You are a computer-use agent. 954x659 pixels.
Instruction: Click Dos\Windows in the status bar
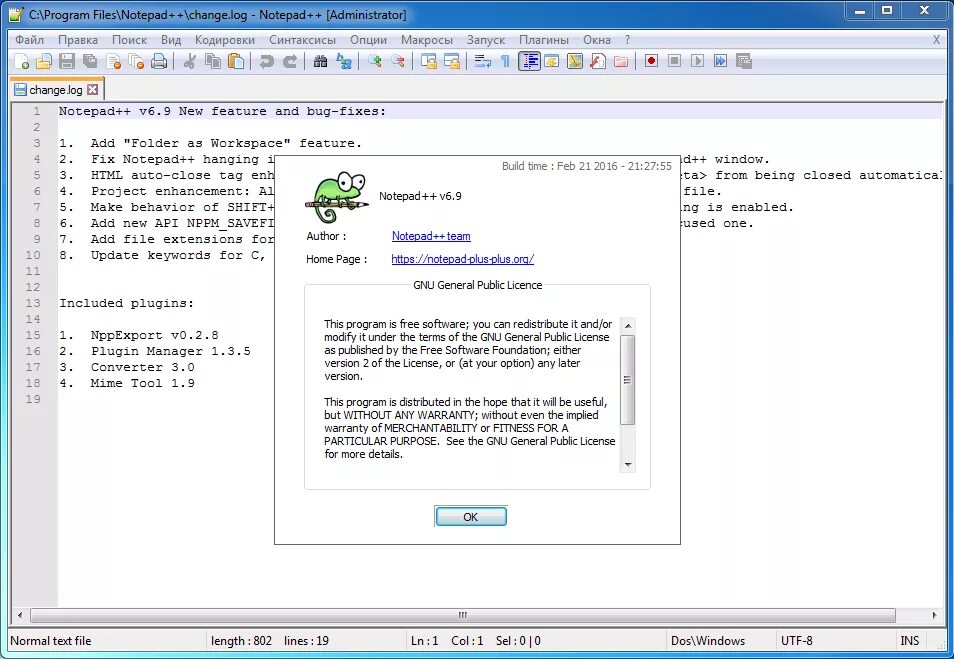pos(708,641)
